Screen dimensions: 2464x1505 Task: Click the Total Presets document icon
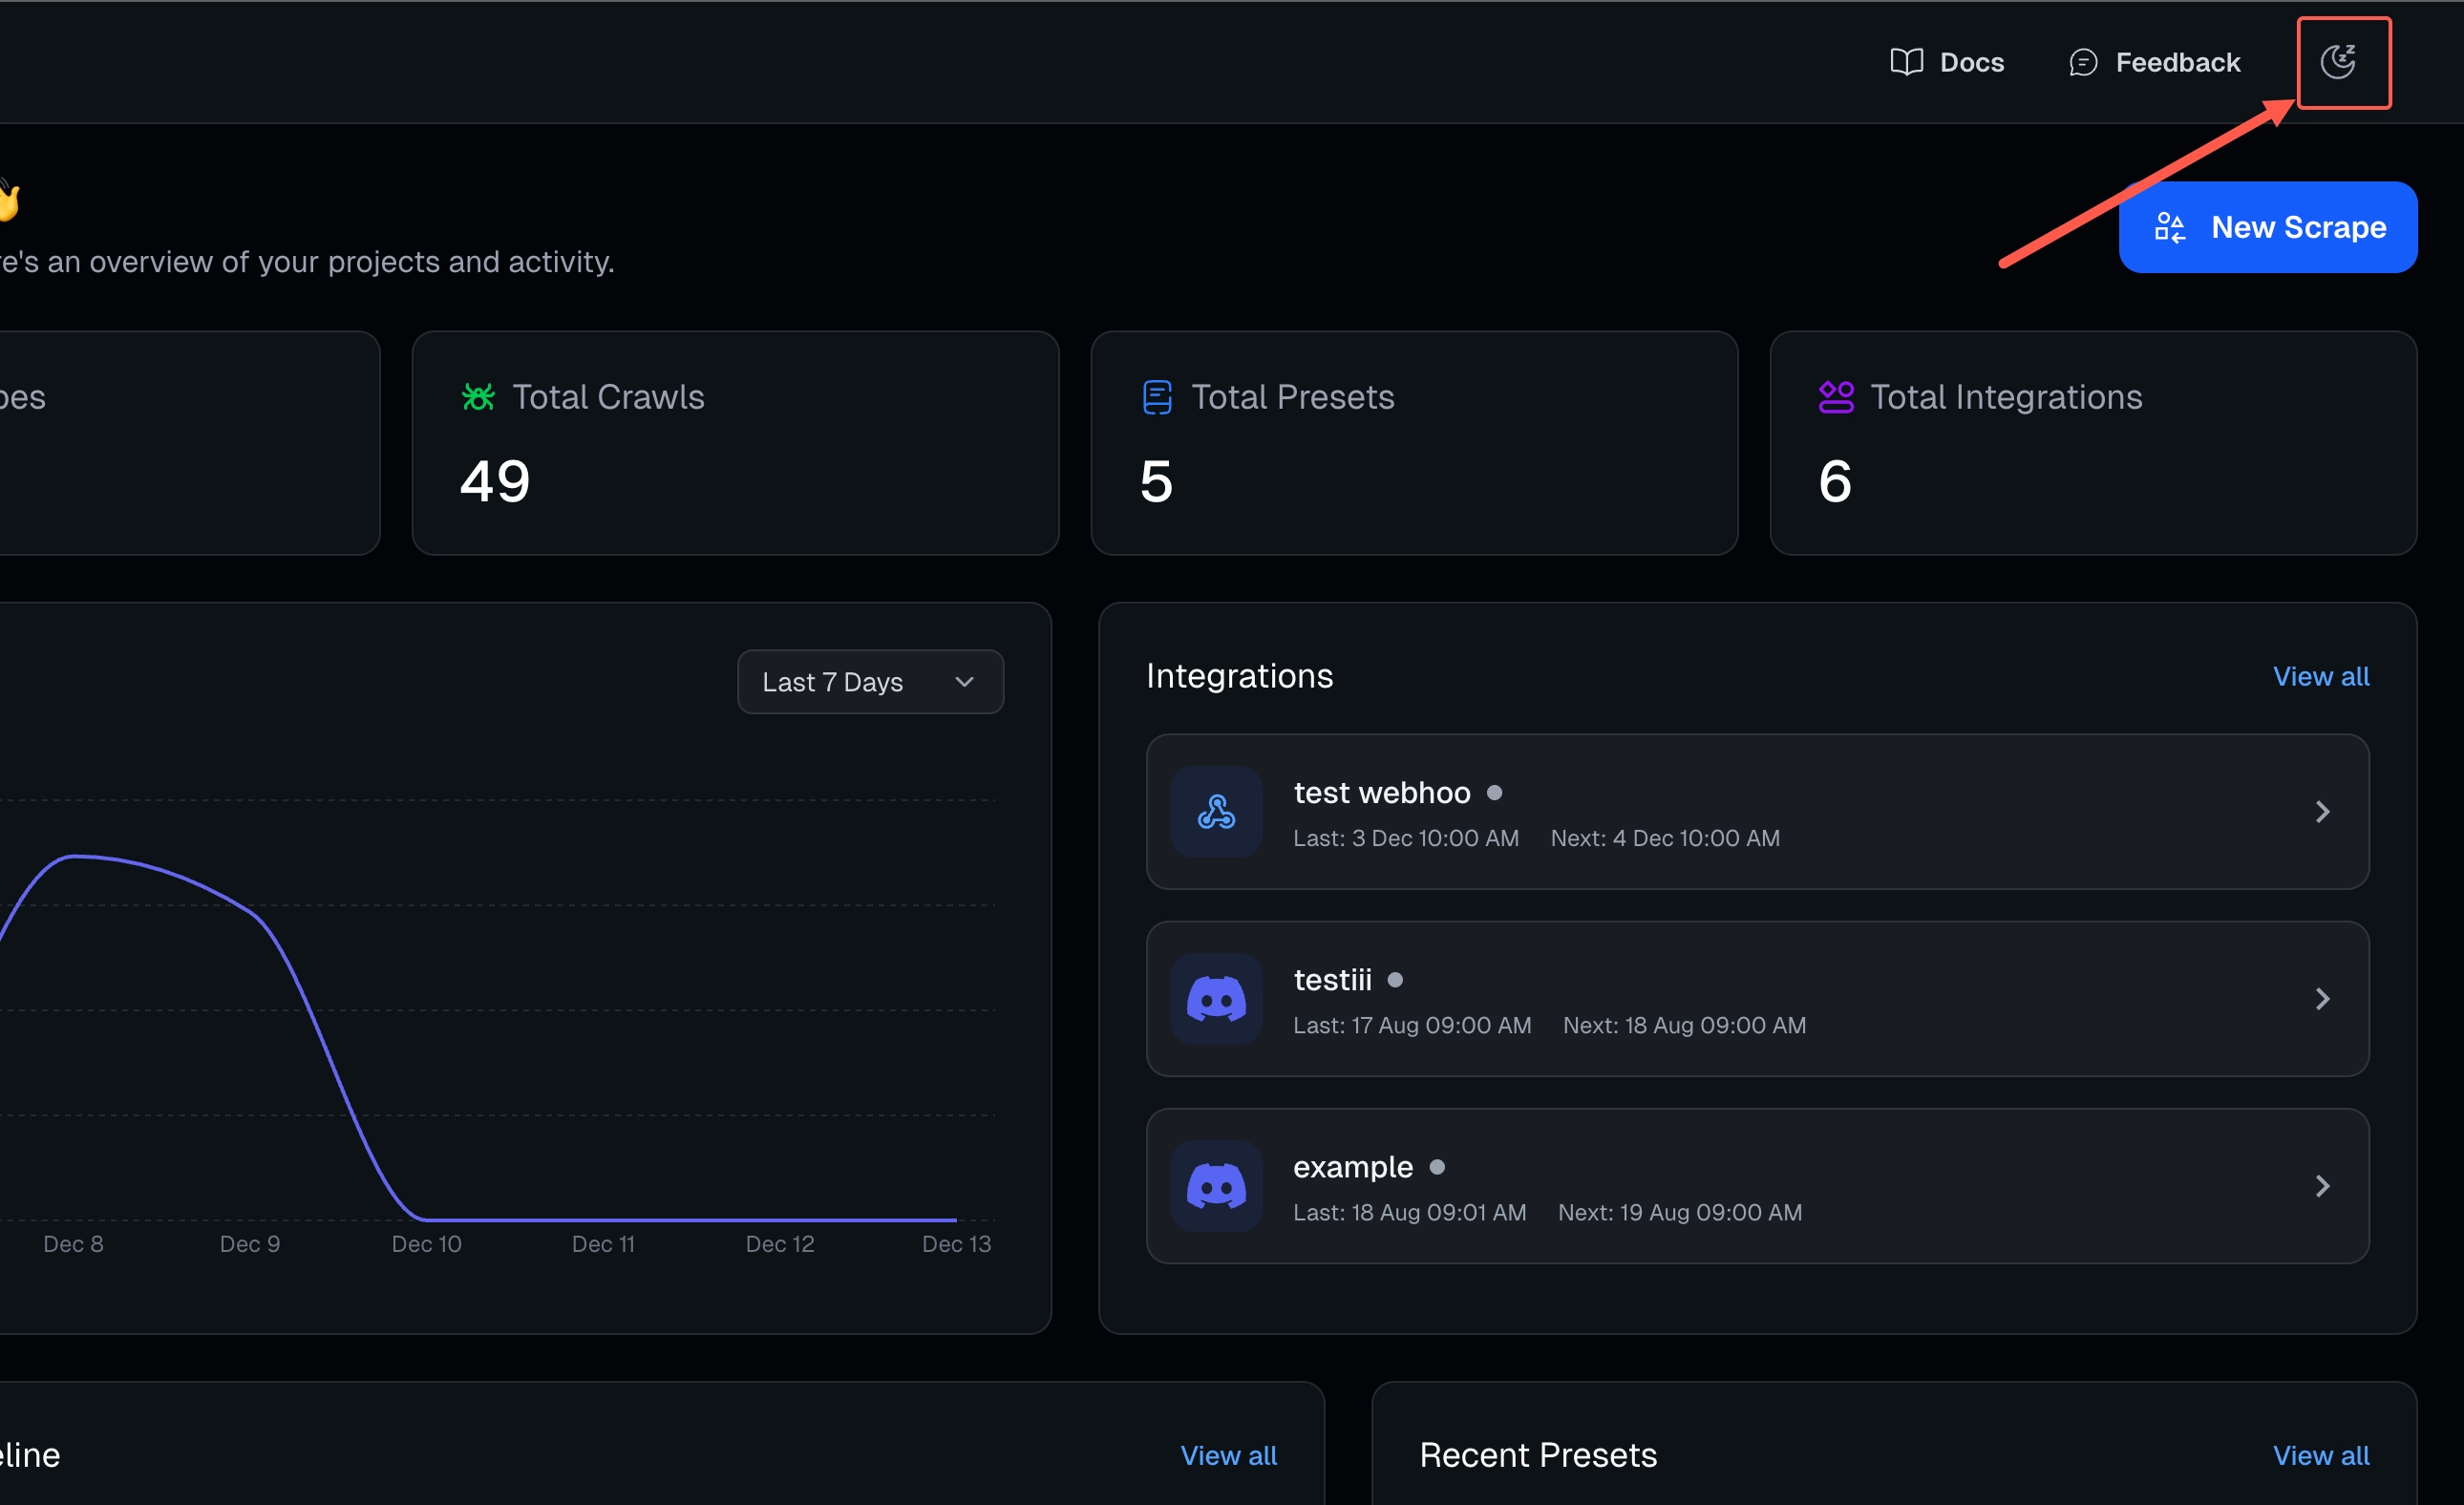[x=1157, y=397]
